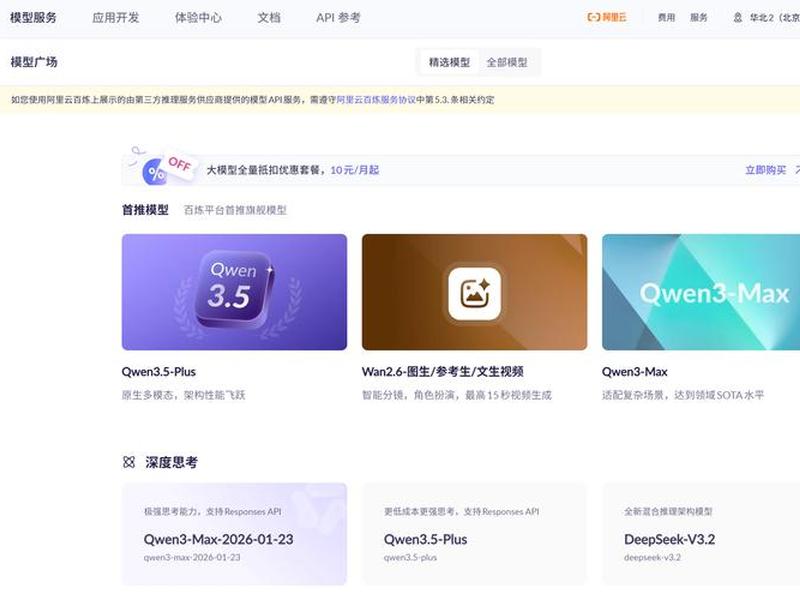
Task: Open the Wan2.6 brown banner thumbnail
Action: coord(474,292)
